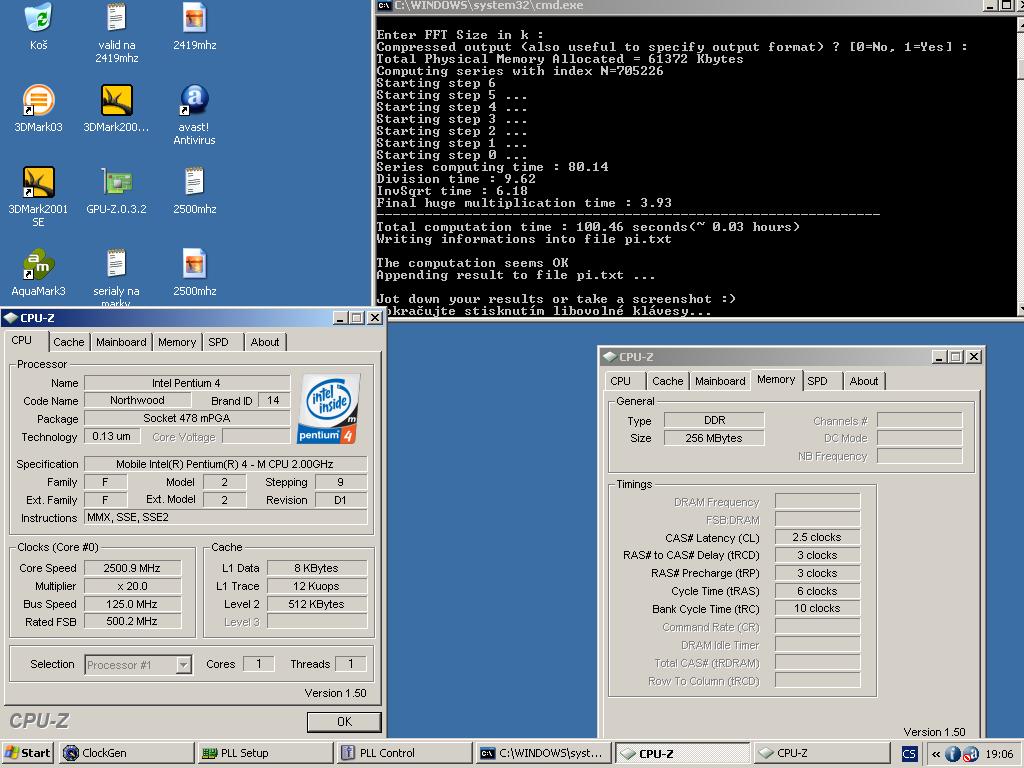This screenshot has width=1024, height=768.
Task: Expand hidden tray icons with the chevron
Action: point(935,754)
